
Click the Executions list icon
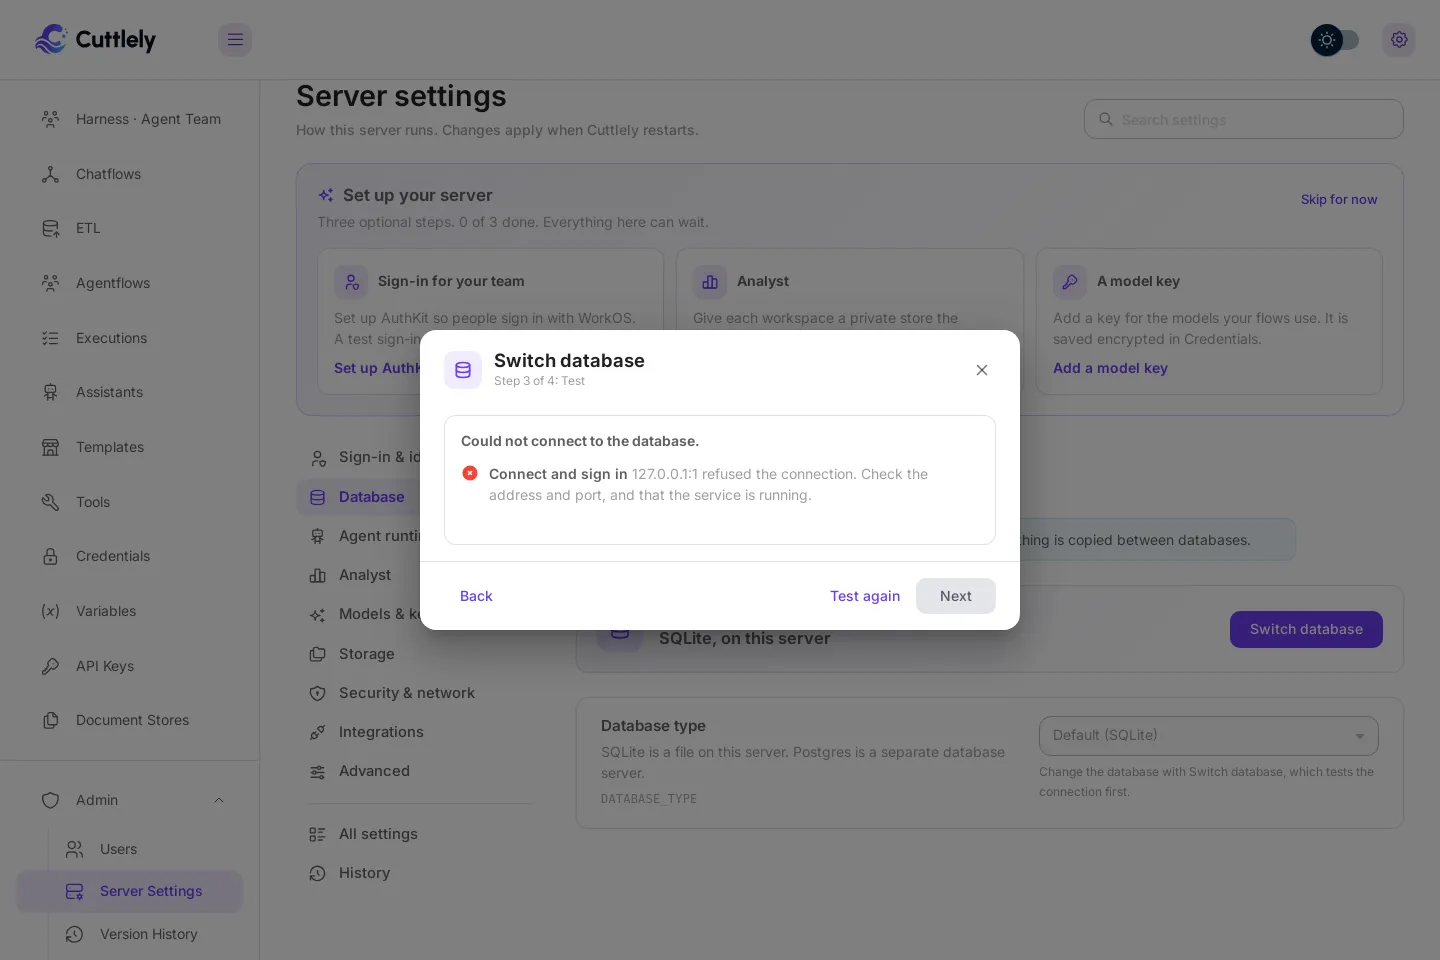50,338
